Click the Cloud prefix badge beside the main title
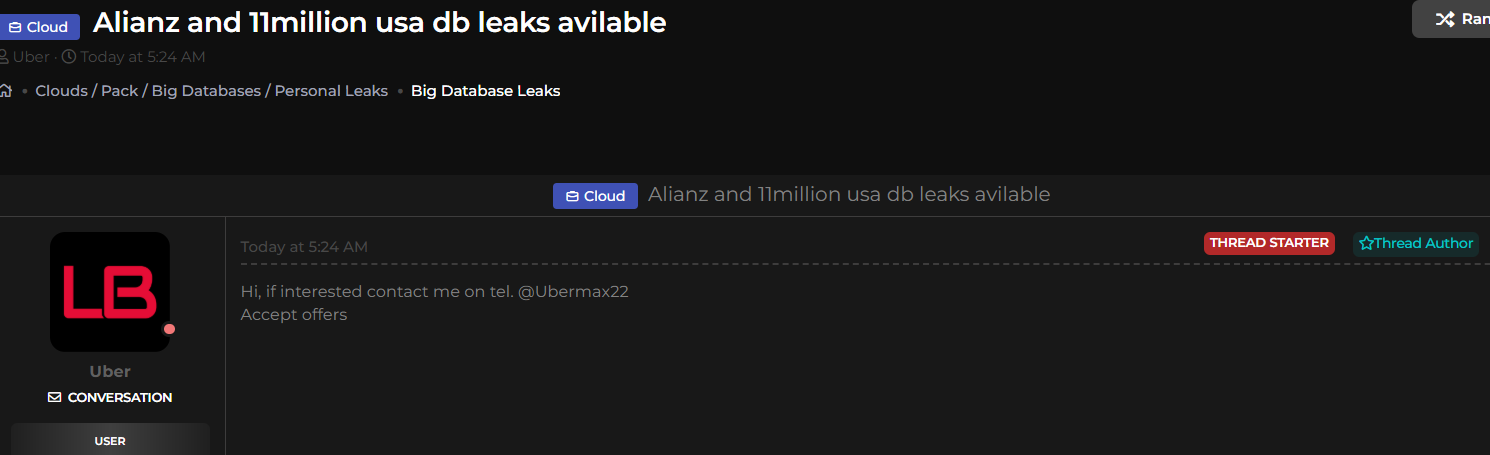The image size is (1490, 455). 39,27
